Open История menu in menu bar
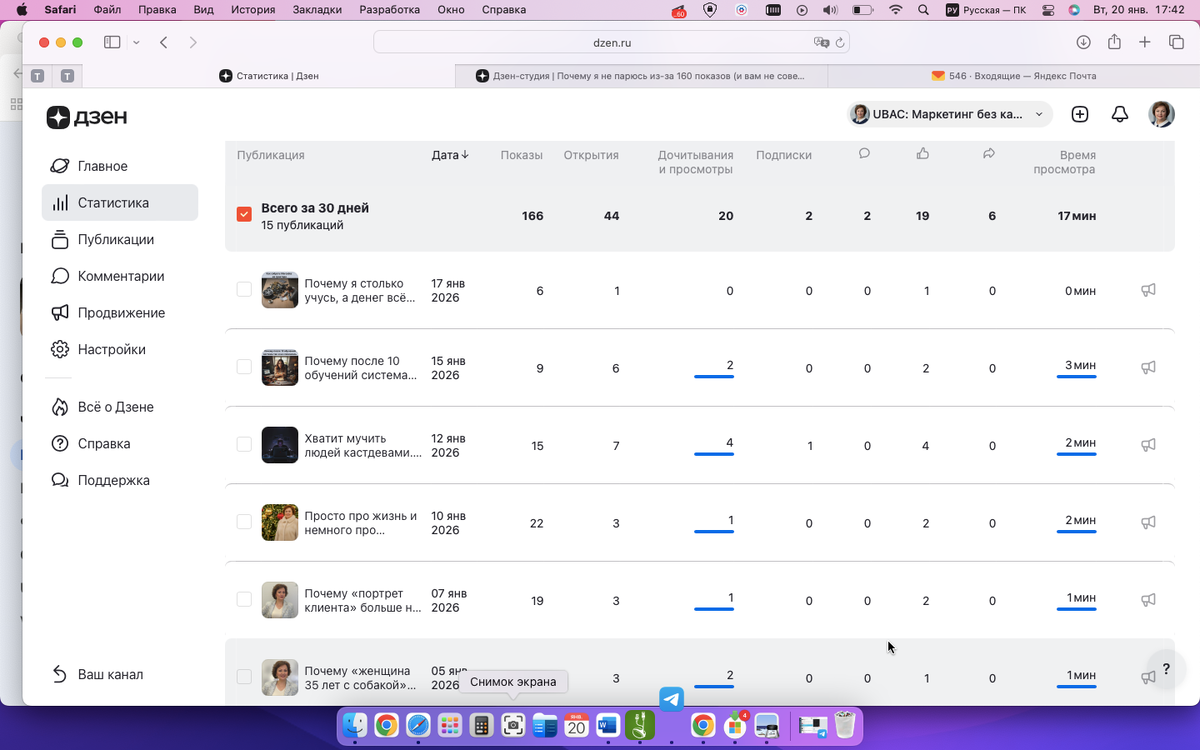Image resolution: width=1200 pixels, height=750 pixels. (252, 10)
